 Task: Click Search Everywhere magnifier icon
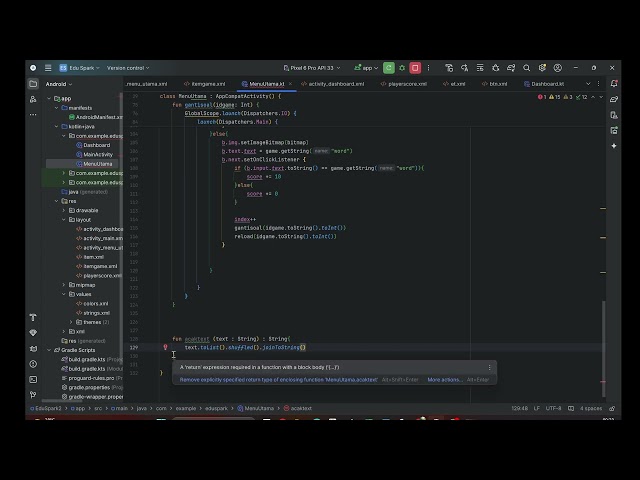coord(527,68)
